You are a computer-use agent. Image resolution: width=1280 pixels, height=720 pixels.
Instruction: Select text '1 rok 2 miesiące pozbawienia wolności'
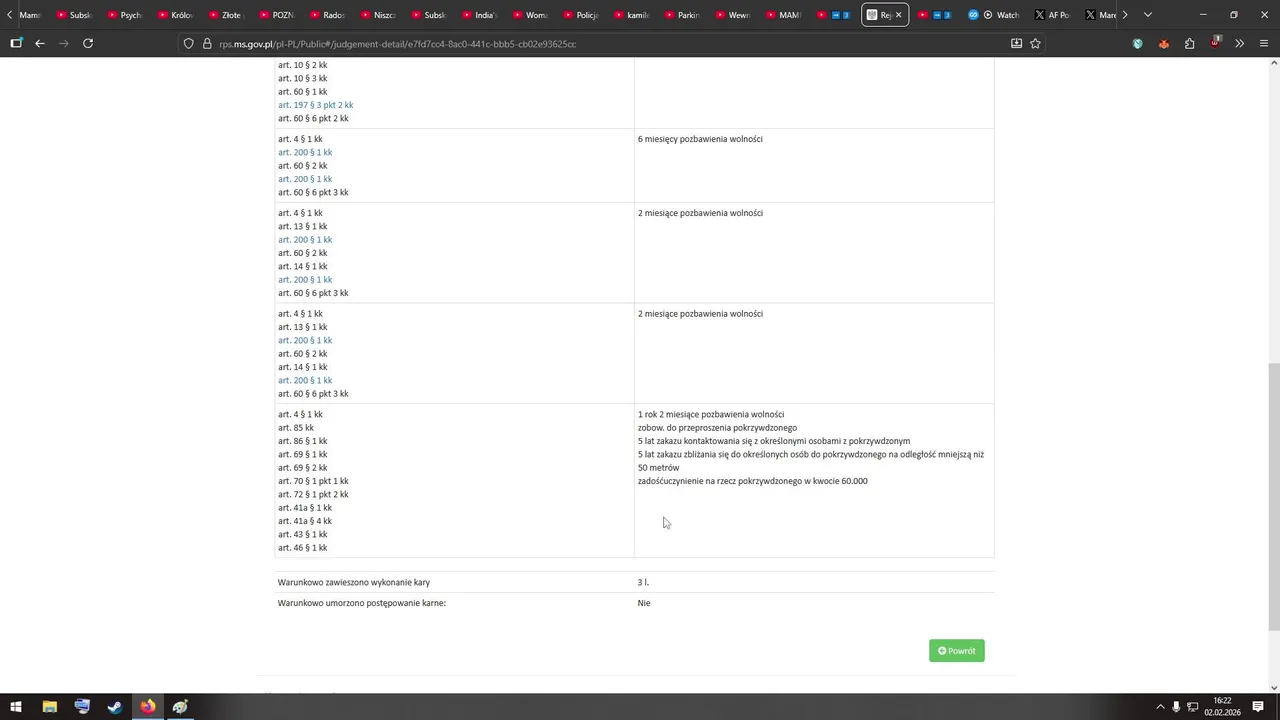pos(711,414)
